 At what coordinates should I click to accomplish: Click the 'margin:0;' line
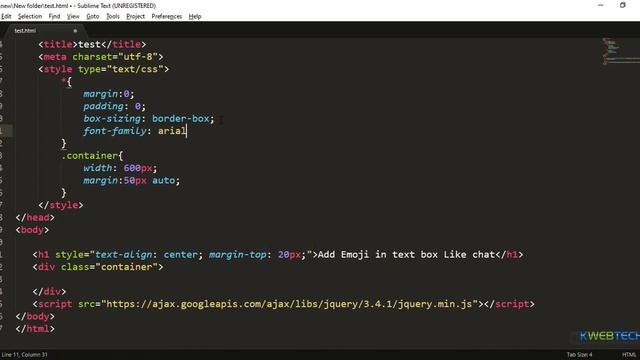click(109, 94)
